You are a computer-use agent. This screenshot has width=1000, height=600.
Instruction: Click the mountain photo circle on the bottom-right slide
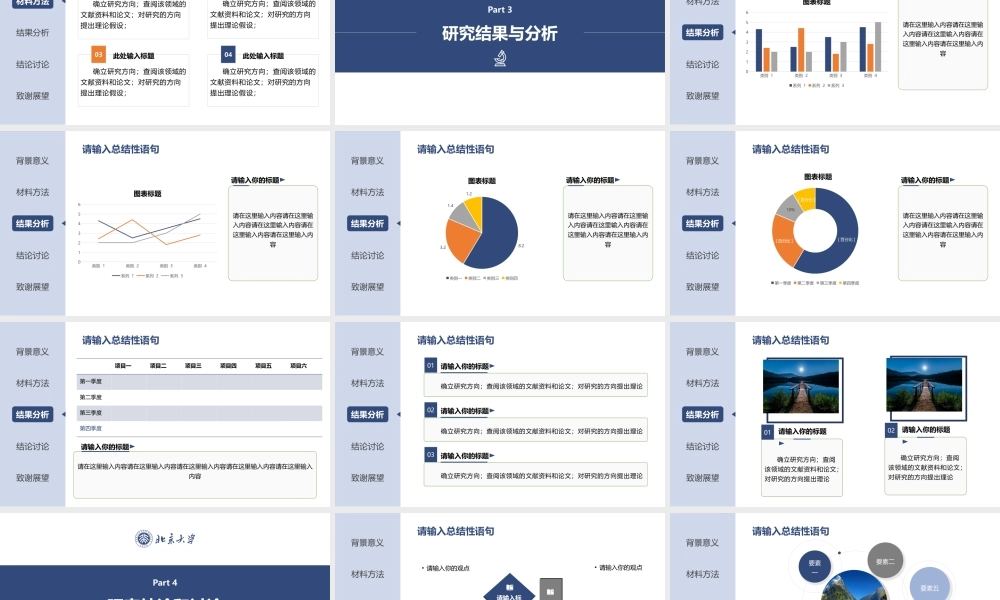tap(855, 586)
